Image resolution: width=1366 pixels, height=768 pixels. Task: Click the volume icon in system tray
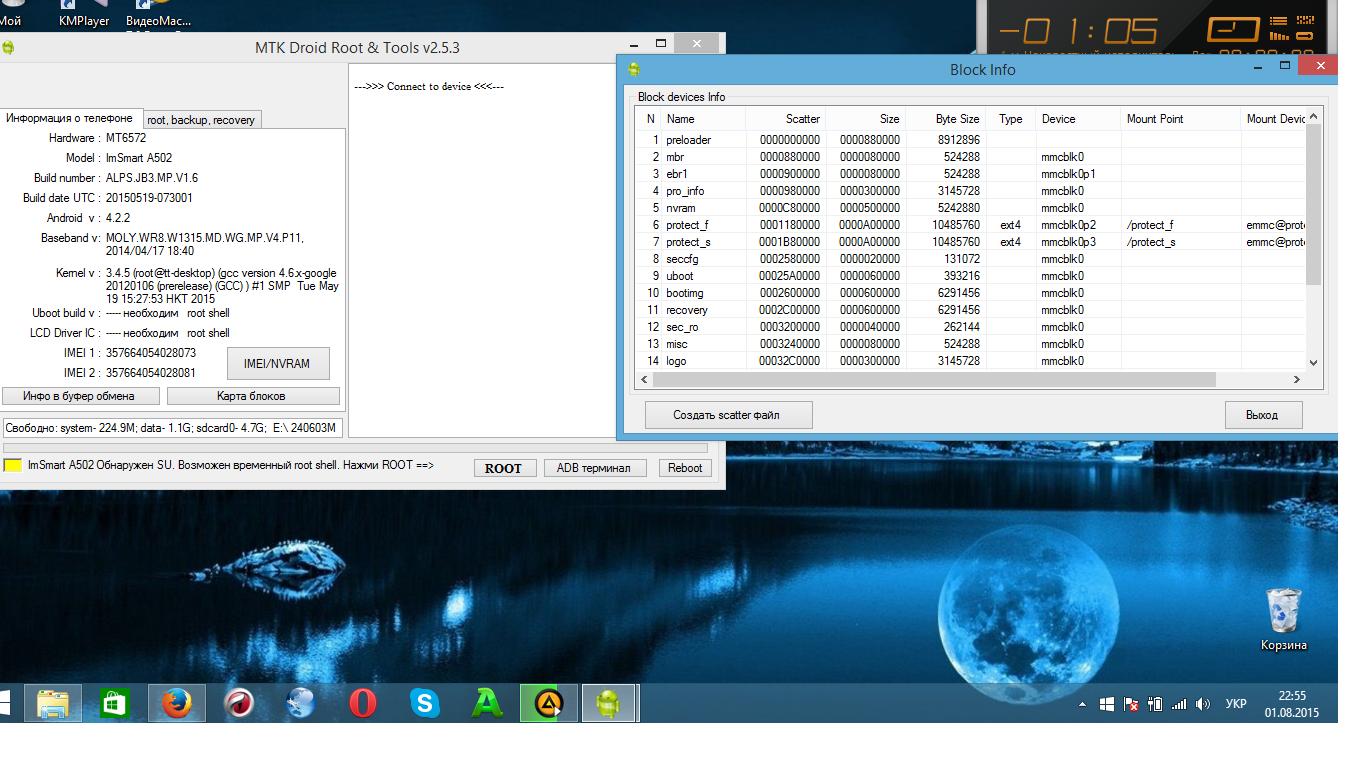coord(1202,704)
